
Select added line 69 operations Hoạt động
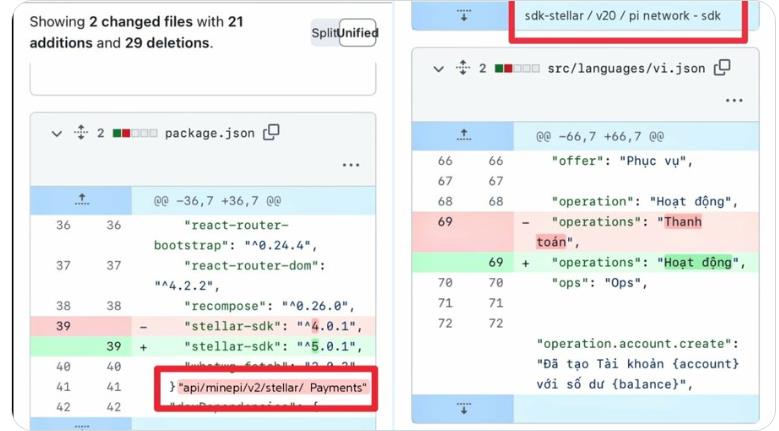point(585,262)
